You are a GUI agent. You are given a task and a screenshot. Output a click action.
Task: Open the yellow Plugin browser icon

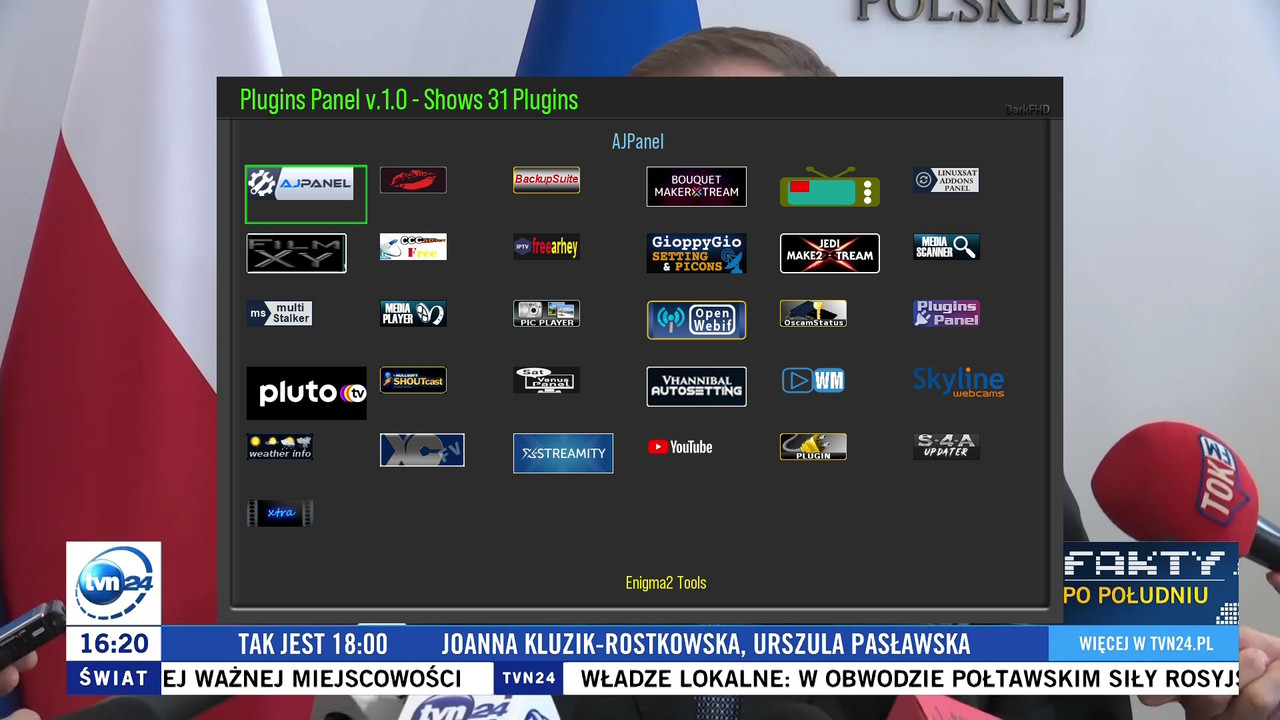[x=813, y=447]
